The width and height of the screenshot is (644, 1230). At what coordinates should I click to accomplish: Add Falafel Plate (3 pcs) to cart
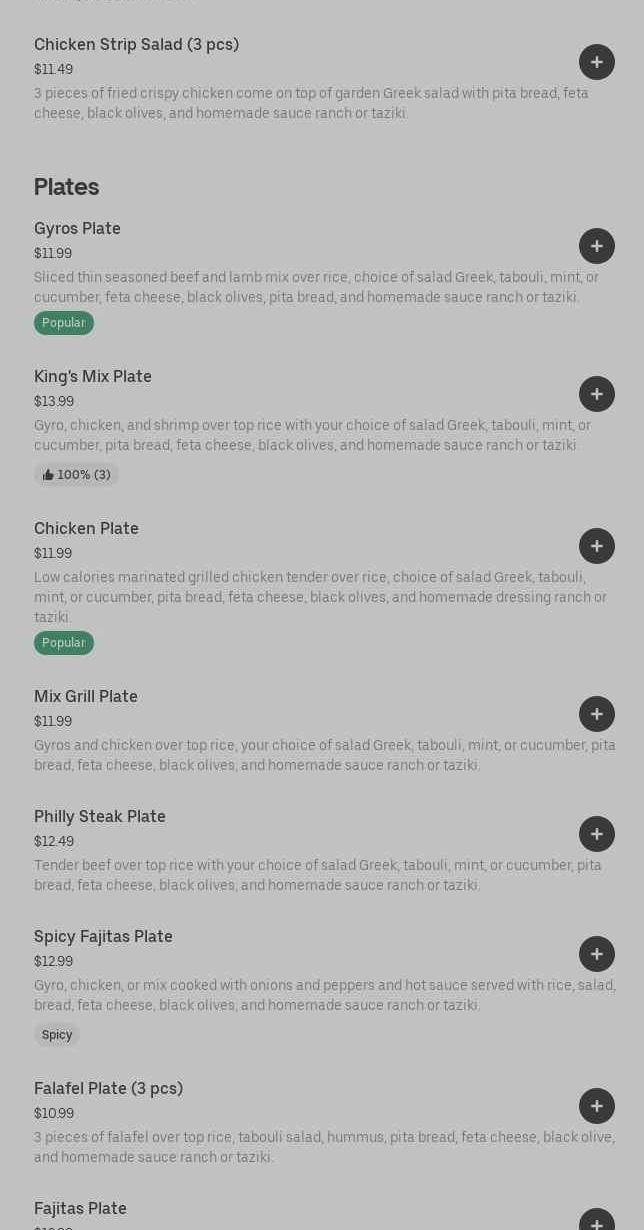point(597,1106)
